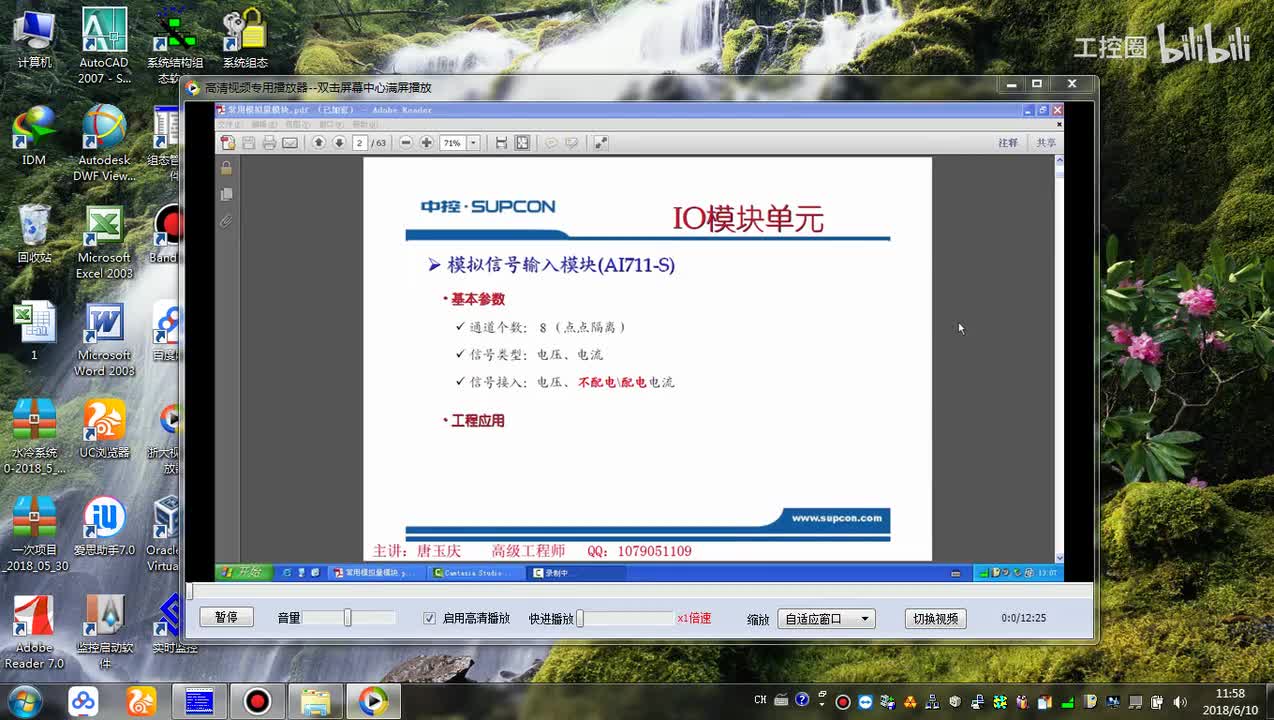Click Adobe Reader print icon
Viewport: 1274px width, 720px height.
click(269, 143)
